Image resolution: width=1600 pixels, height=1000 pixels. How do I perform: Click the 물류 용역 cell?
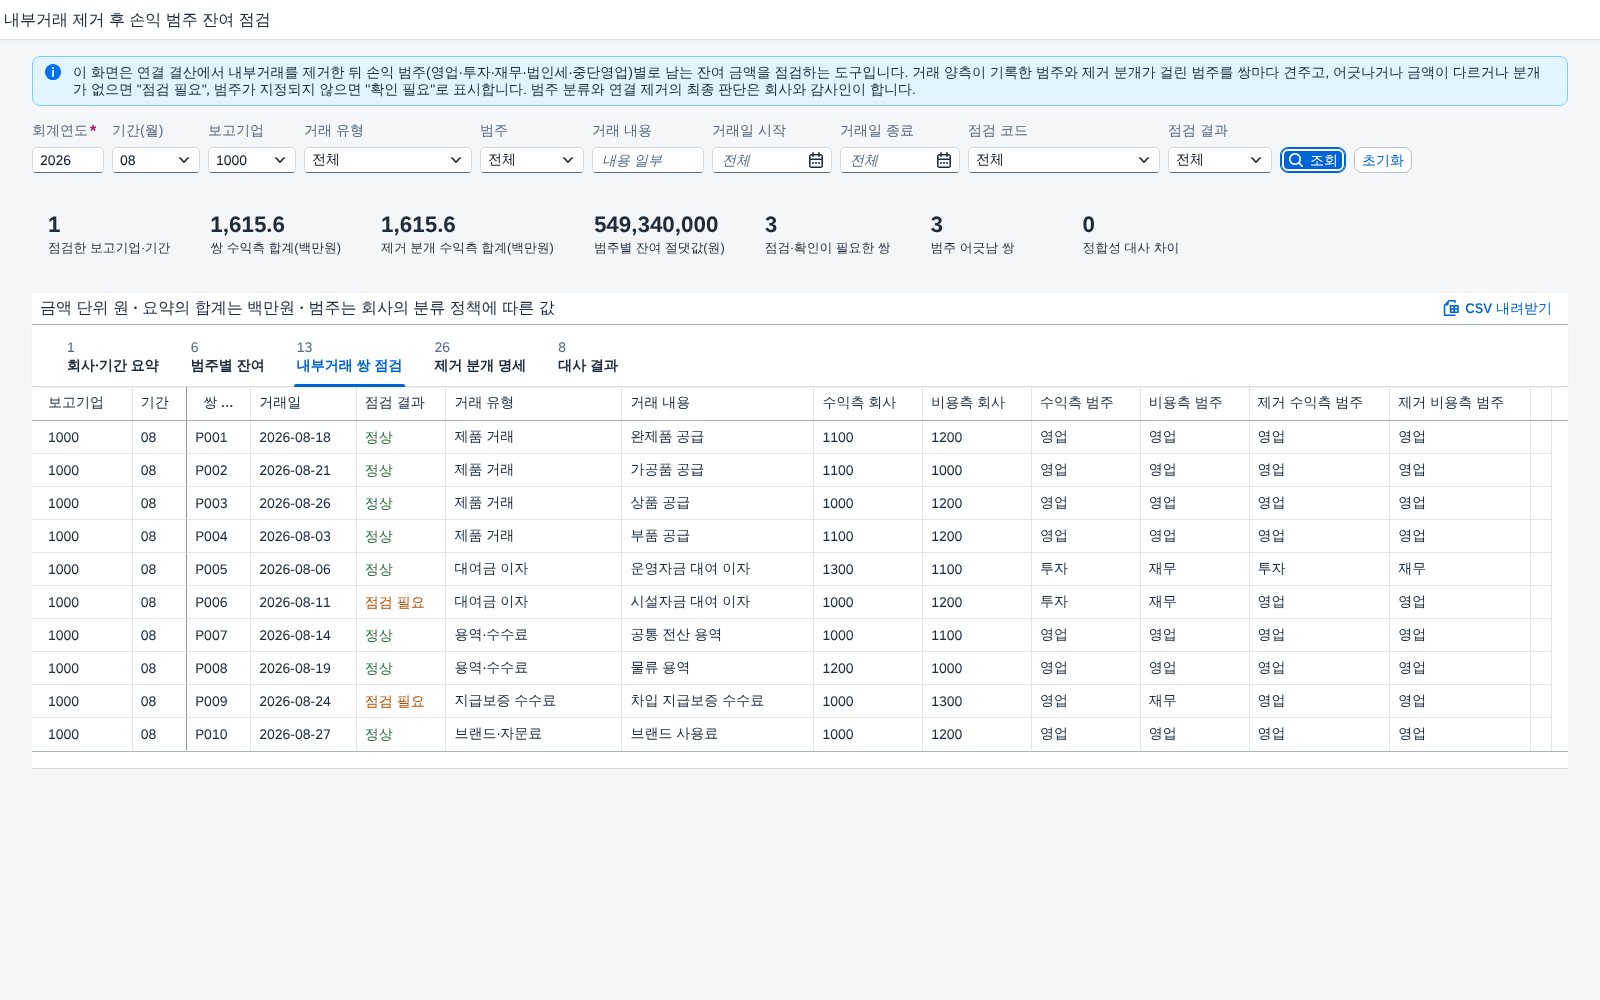pos(717,668)
